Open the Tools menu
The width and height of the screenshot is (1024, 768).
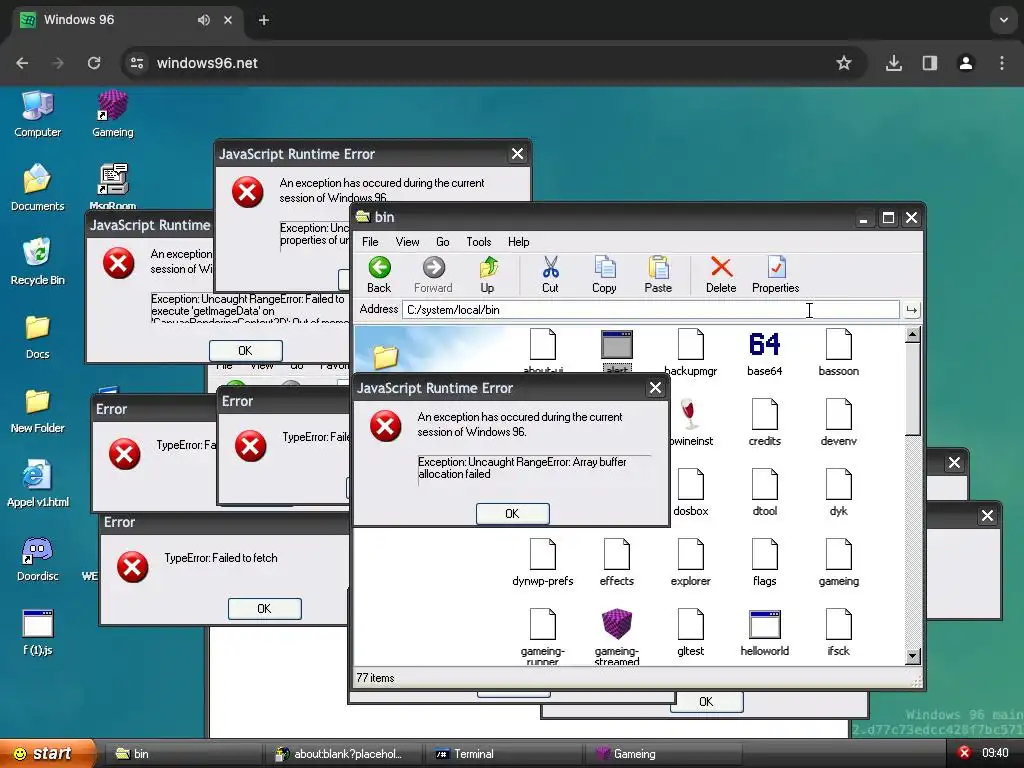click(479, 242)
